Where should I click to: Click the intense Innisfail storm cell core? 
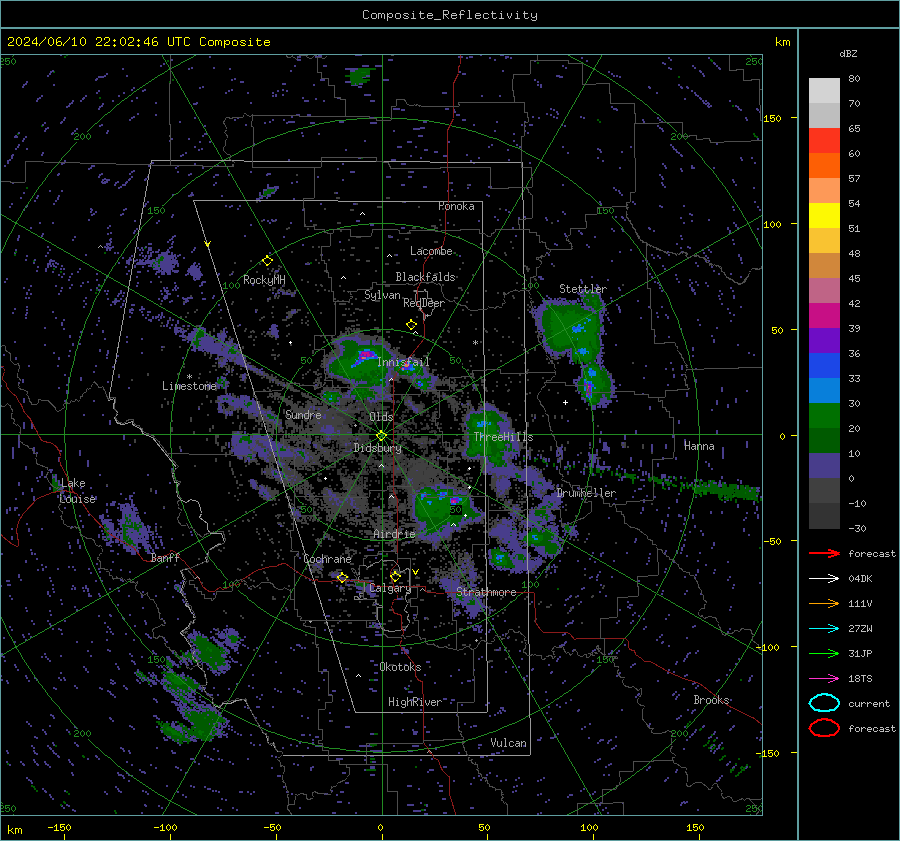[365, 356]
